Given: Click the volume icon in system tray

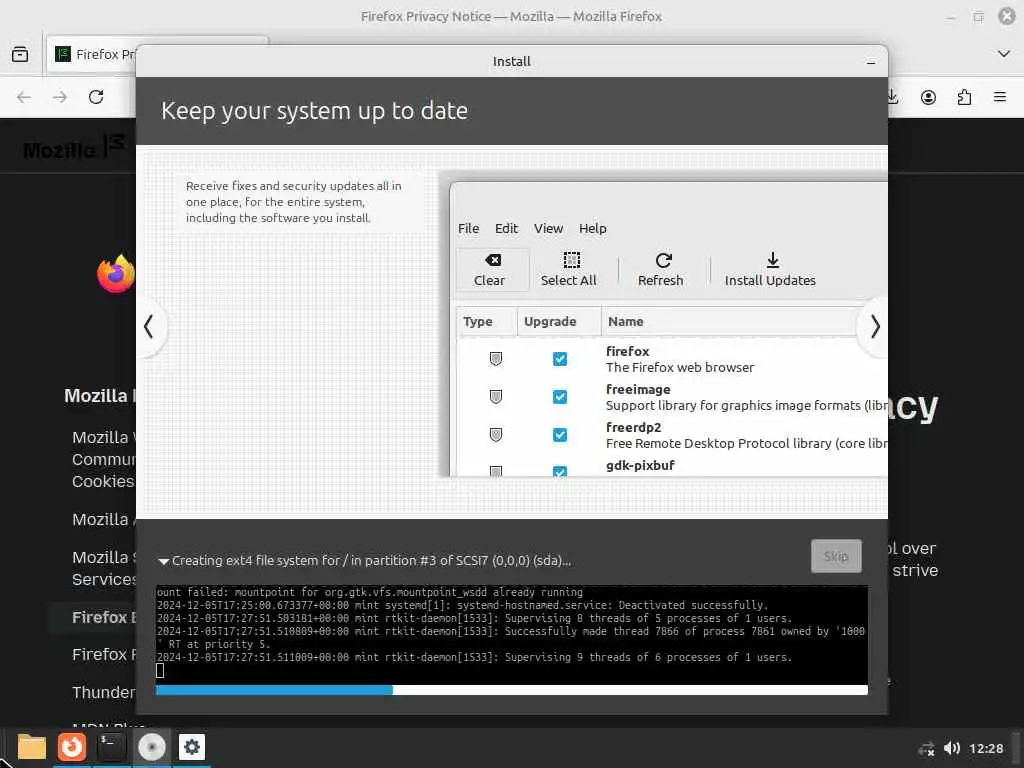Looking at the screenshot, I should pyautogui.click(x=952, y=748).
